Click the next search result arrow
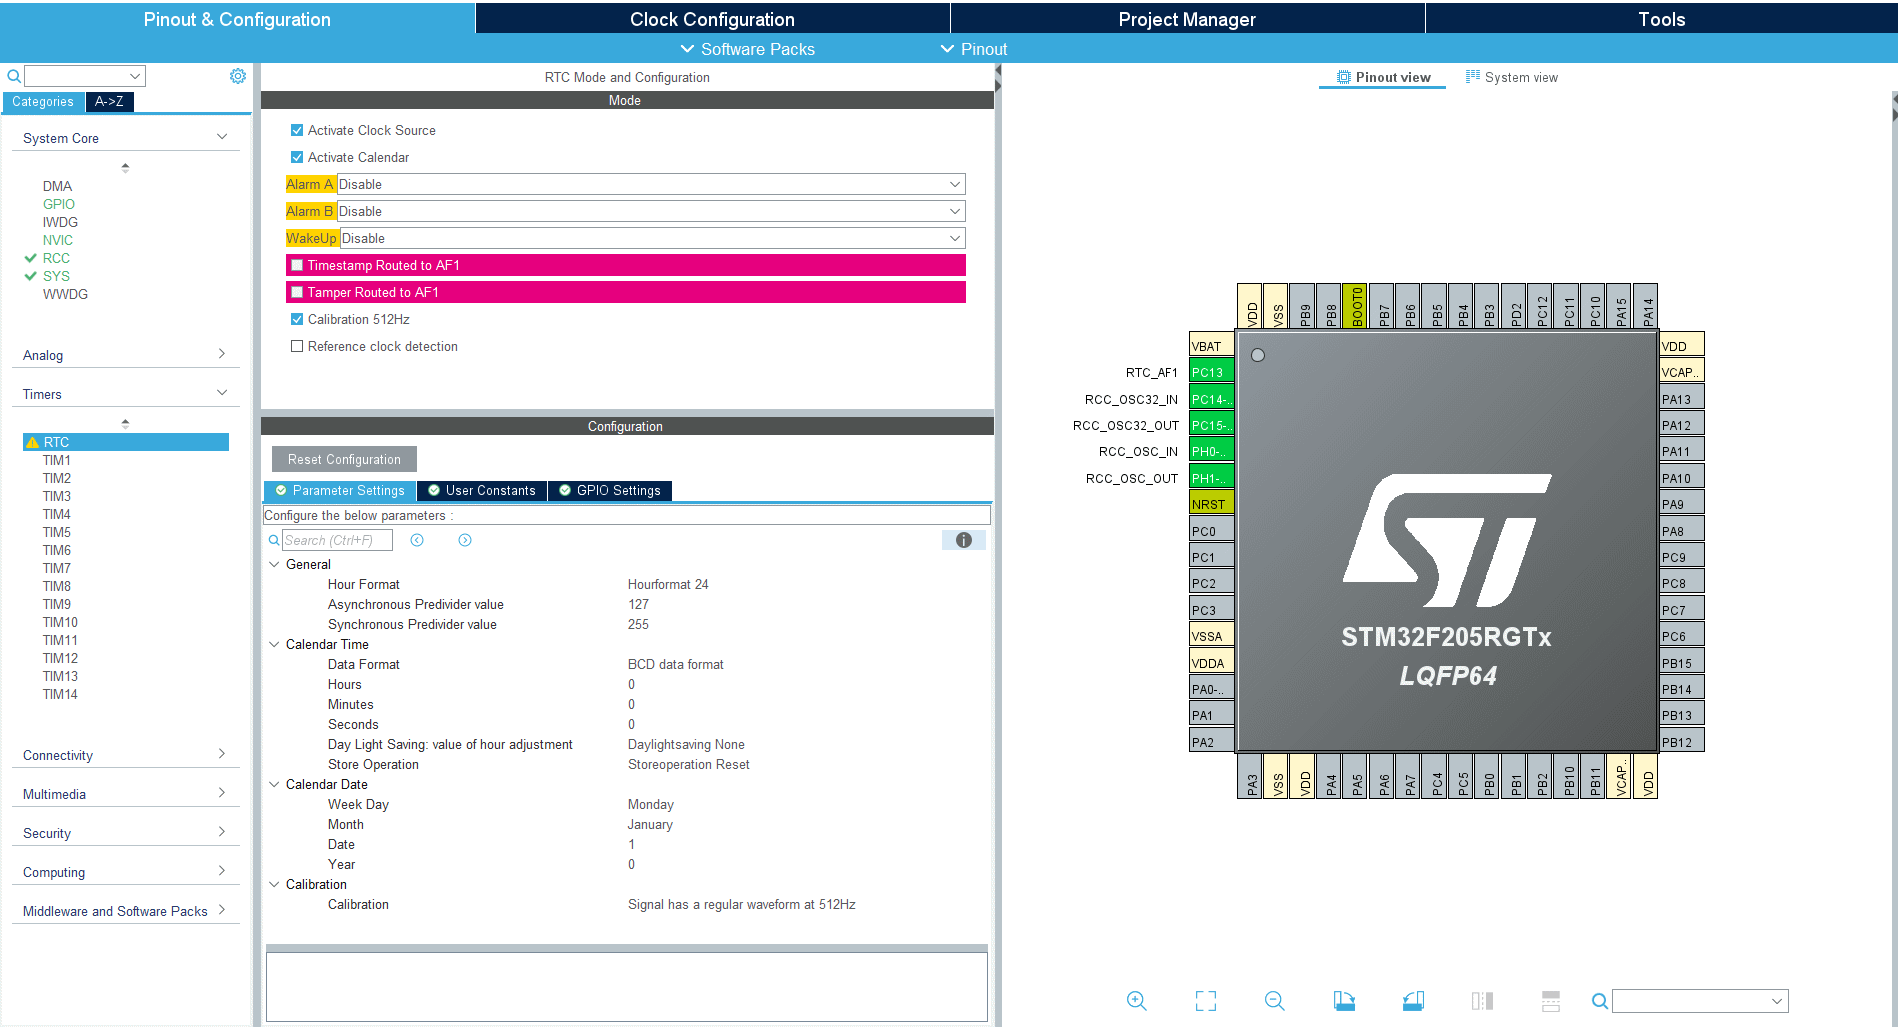 [x=464, y=540]
